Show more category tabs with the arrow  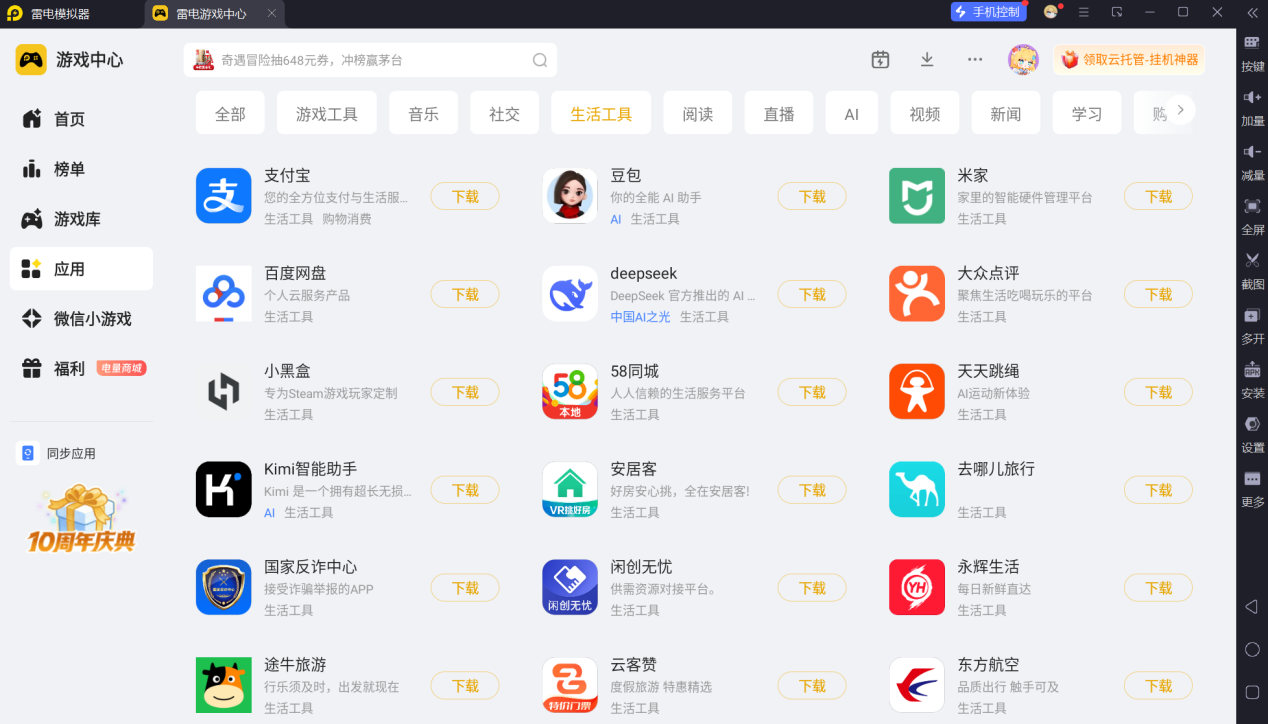pyautogui.click(x=1180, y=110)
